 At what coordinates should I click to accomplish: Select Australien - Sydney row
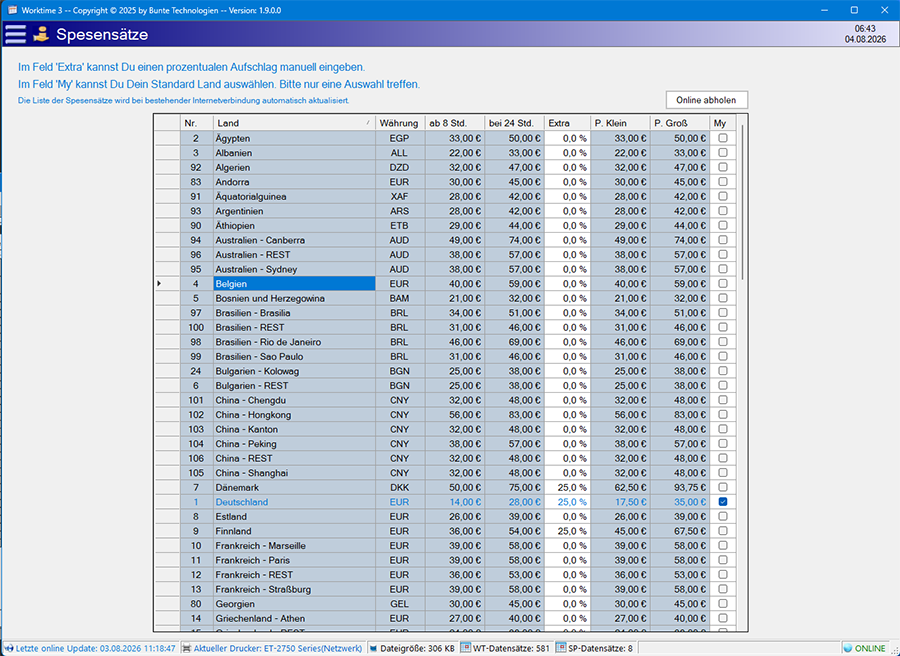click(x=445, y=269)
